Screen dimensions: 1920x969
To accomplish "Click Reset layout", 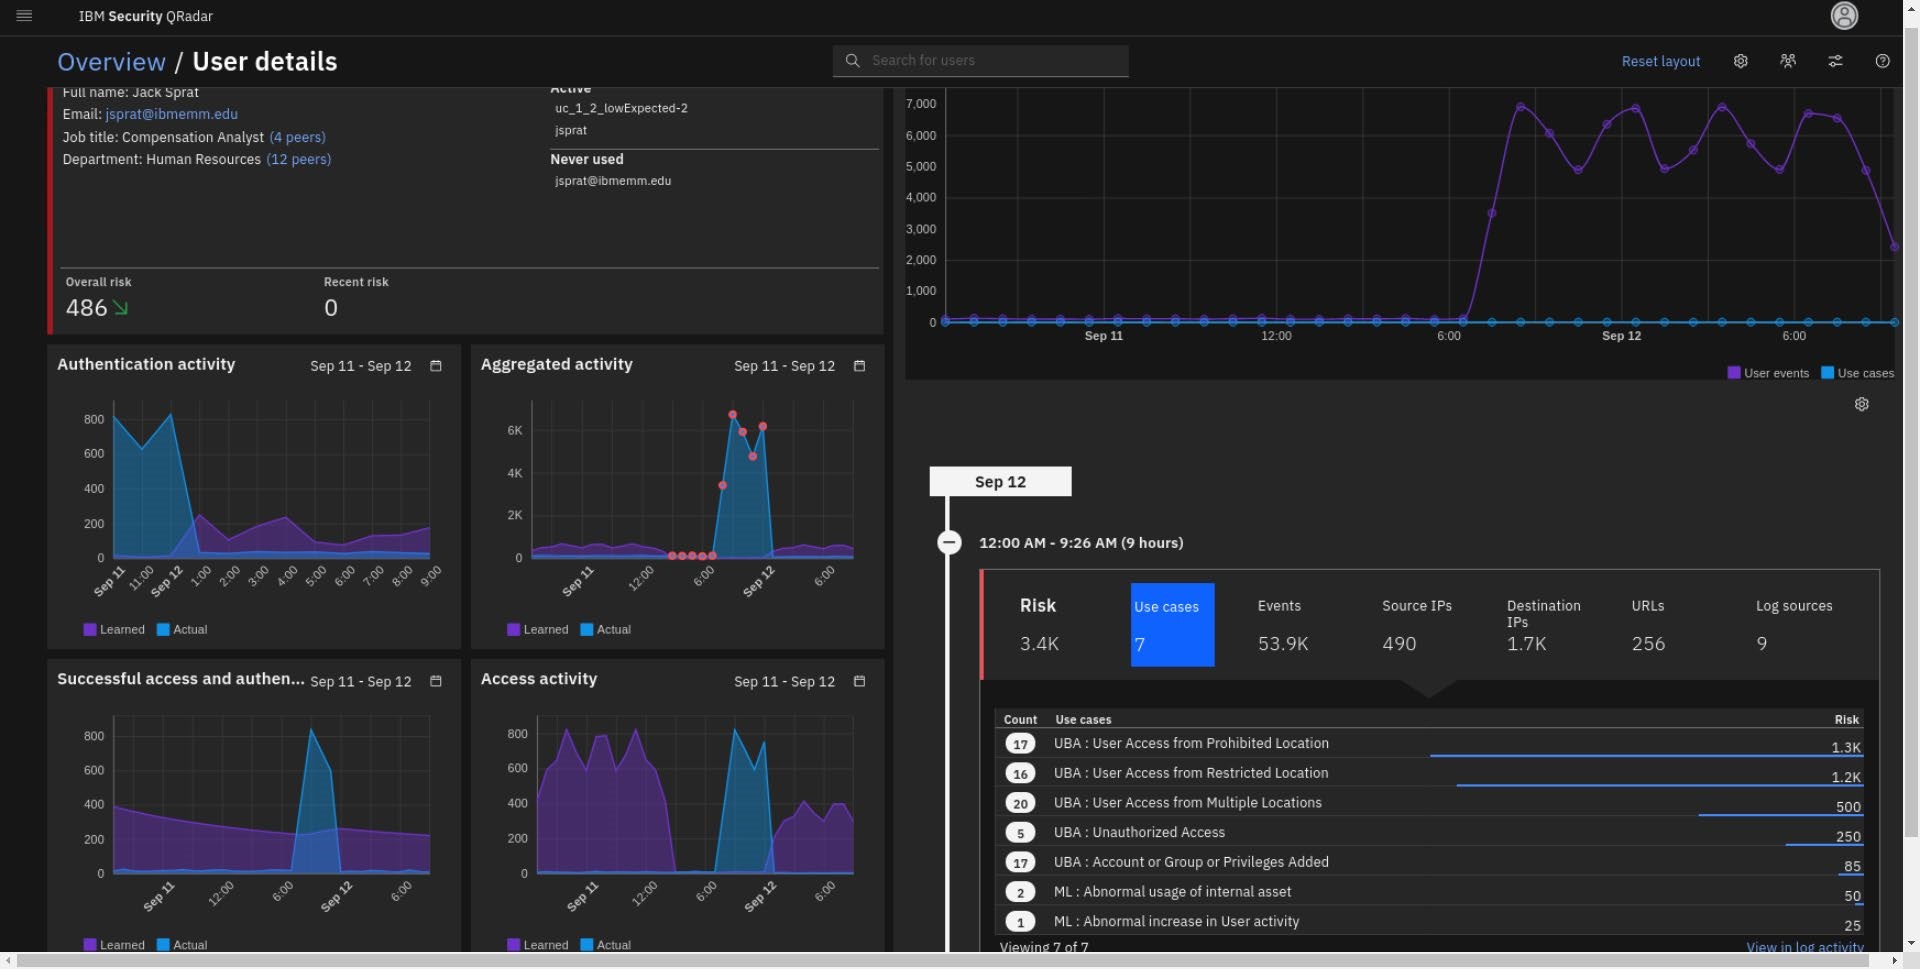I will [x=1660, y=61].
